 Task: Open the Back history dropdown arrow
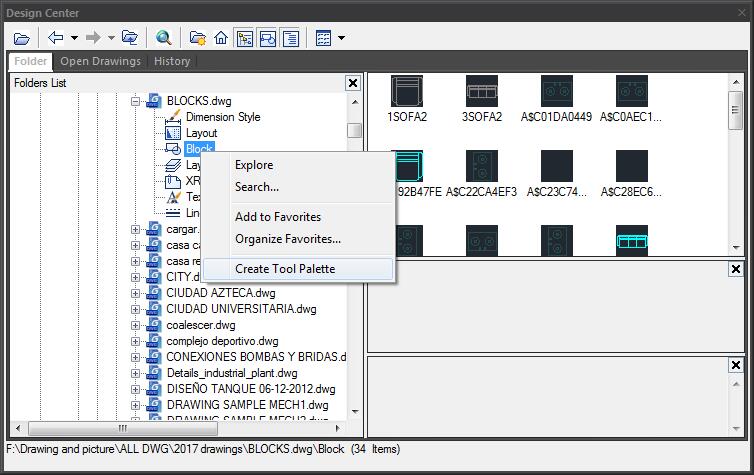(x=74, y=38)
